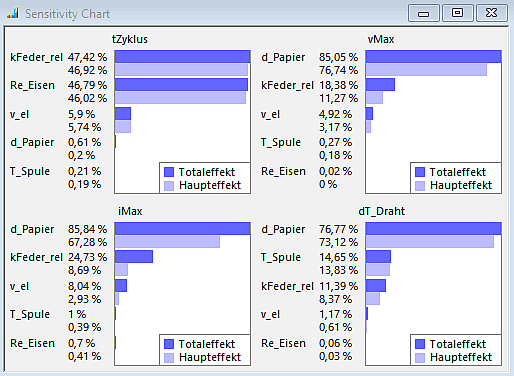Click the d_Papier total bar in vMax chart
This screenshot has height=376, width=514.
tap(433, 57)
